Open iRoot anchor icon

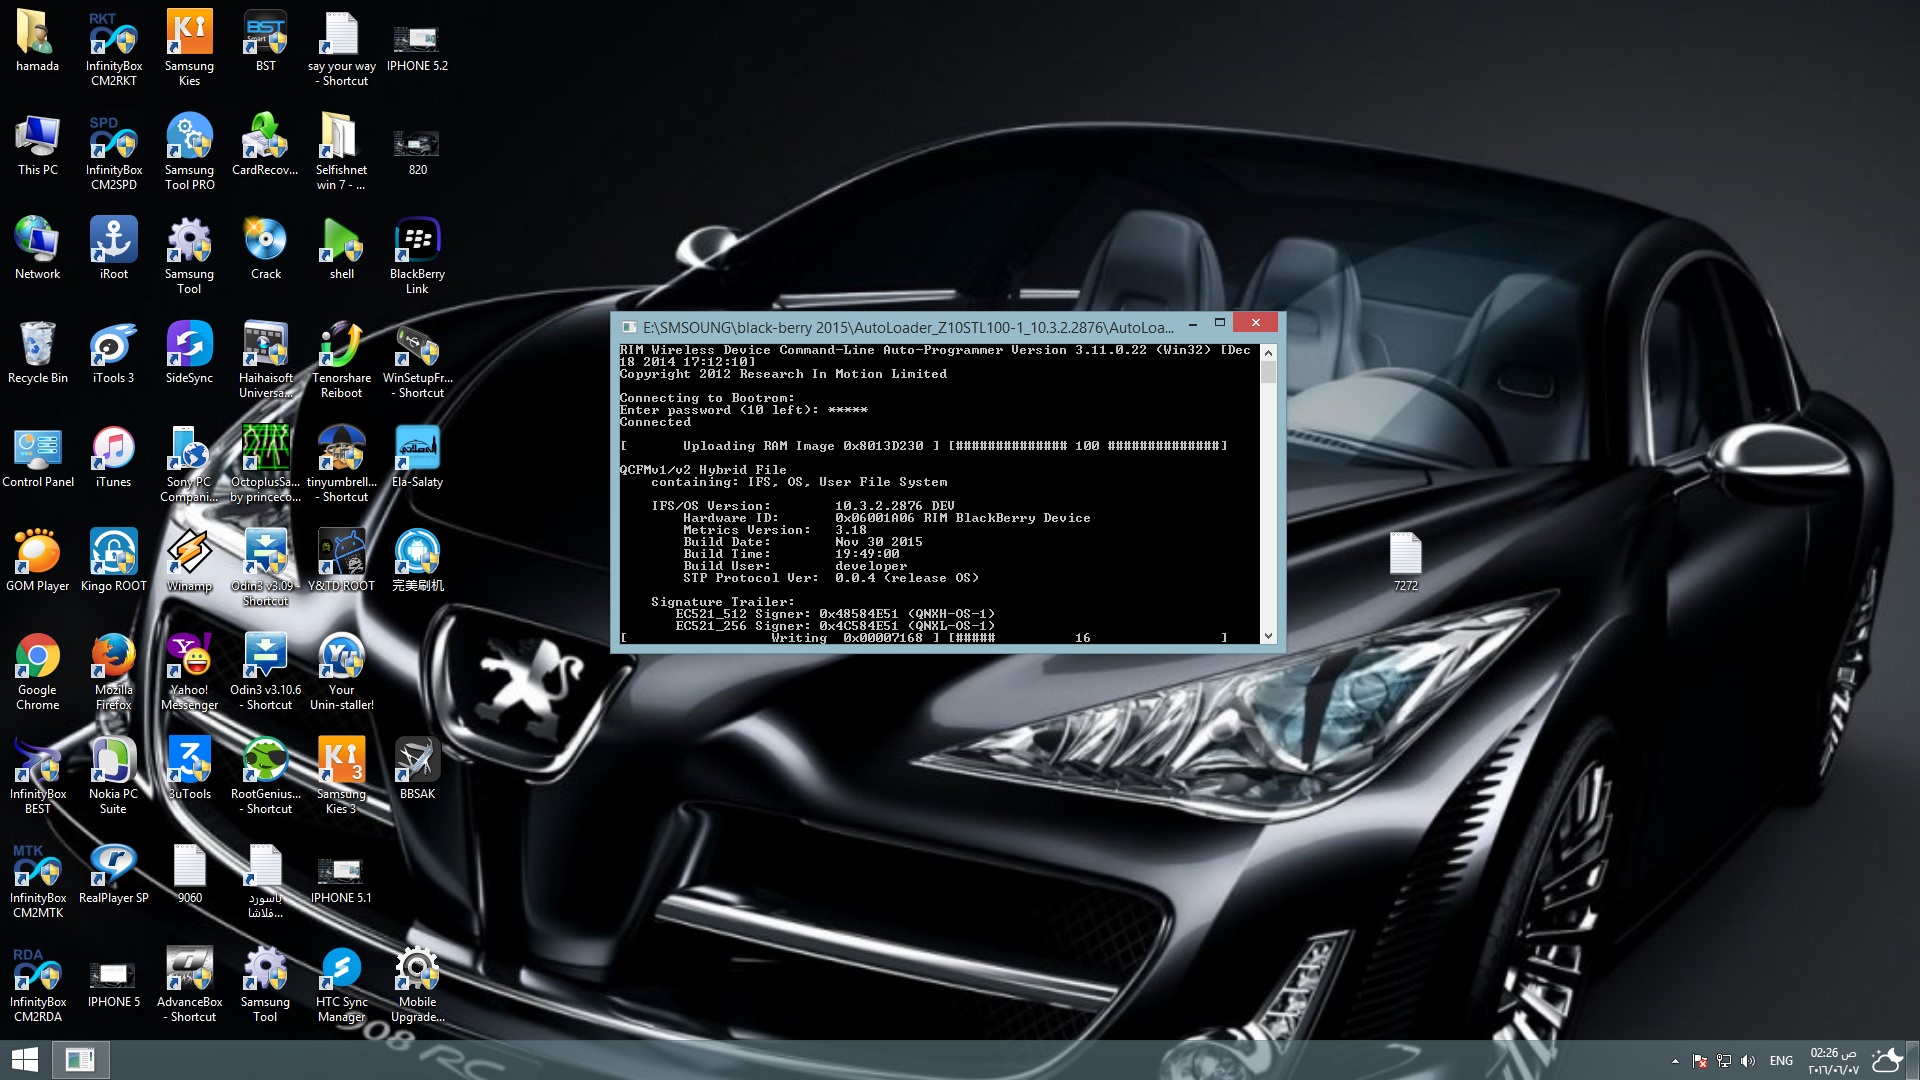113,250
